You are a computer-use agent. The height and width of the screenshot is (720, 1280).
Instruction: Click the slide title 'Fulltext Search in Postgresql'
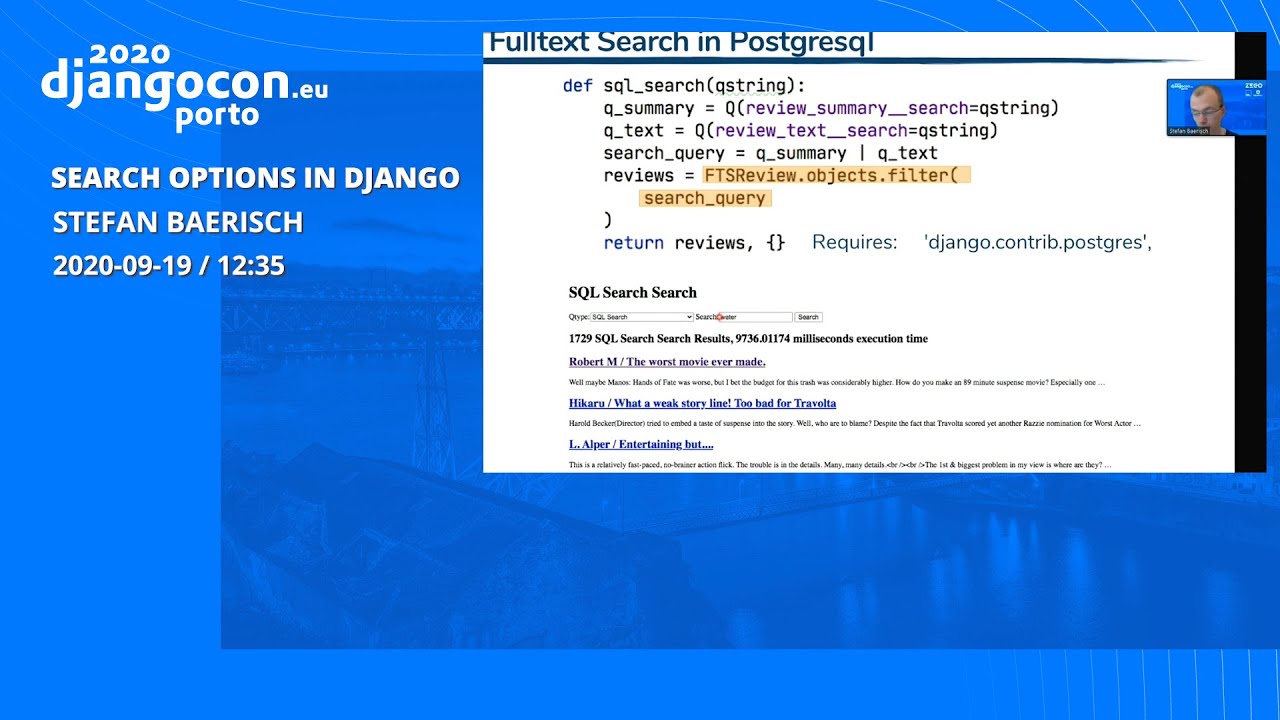681,43
